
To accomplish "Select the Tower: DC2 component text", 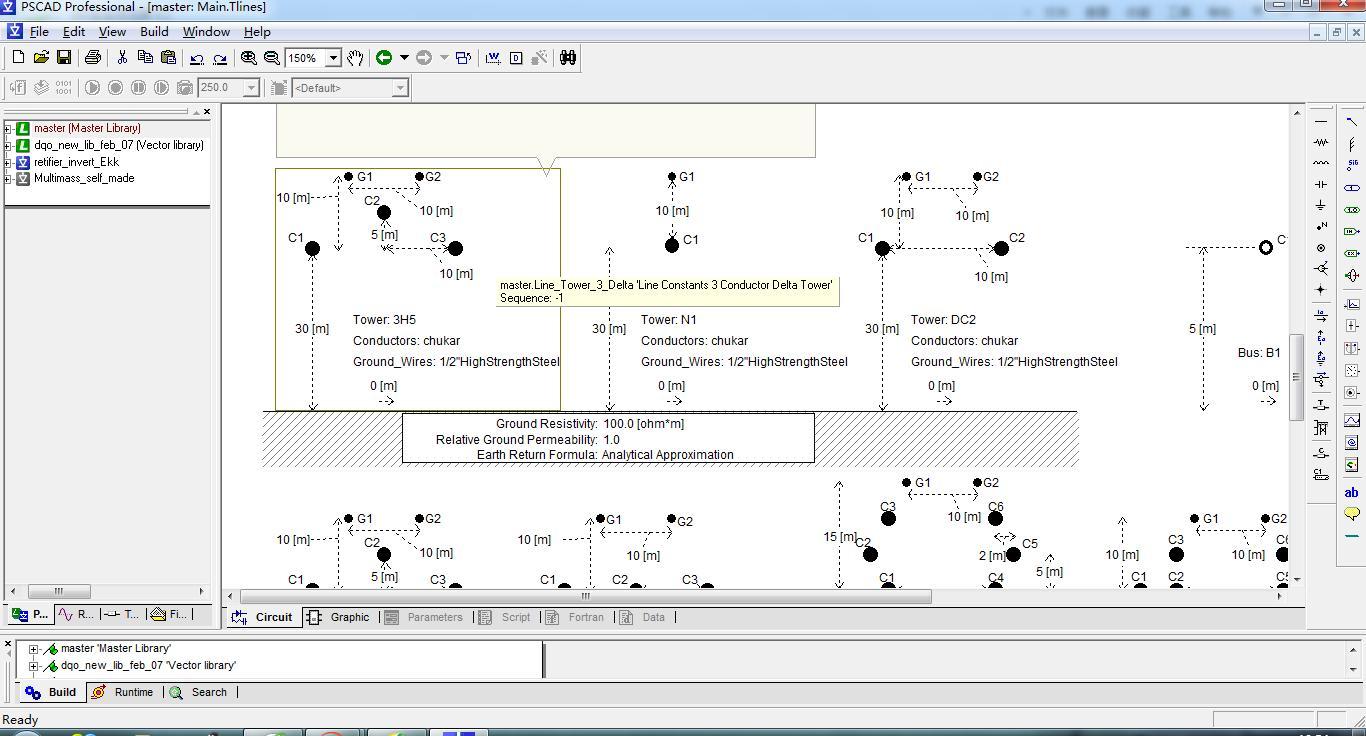I will (943, 320).
